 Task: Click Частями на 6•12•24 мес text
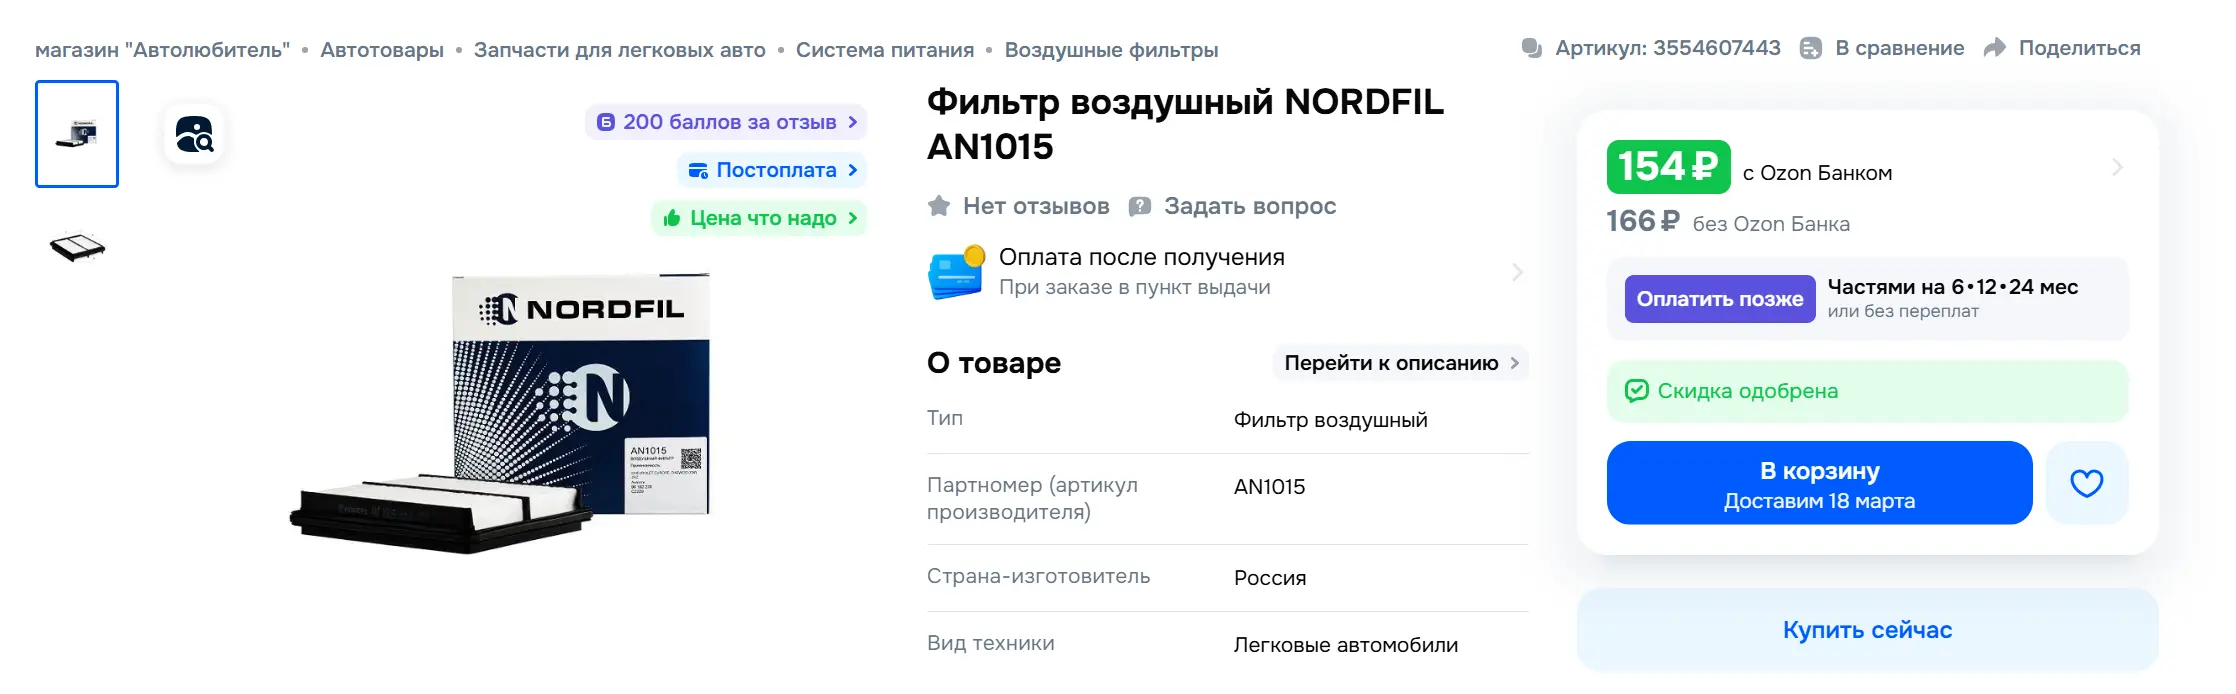[1953, 287]
